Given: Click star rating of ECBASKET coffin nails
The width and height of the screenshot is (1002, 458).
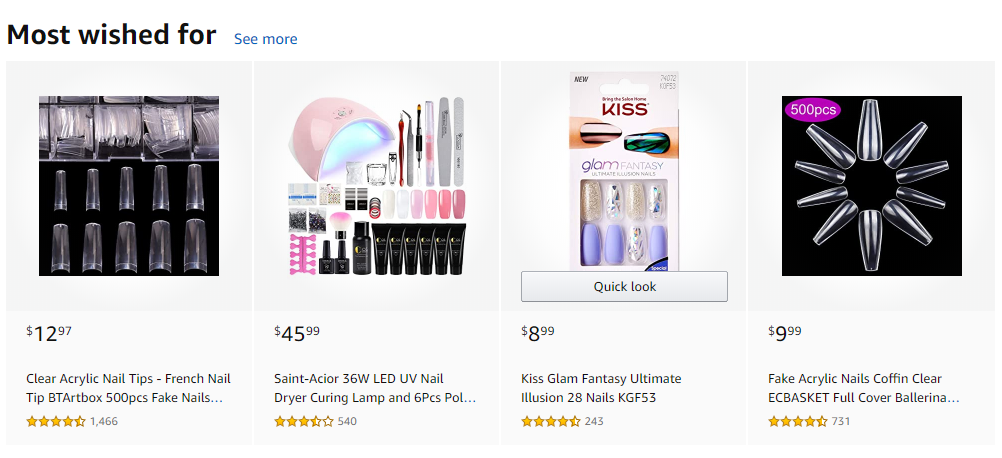Looking at the screenshot, I should (x=798, y=422).
